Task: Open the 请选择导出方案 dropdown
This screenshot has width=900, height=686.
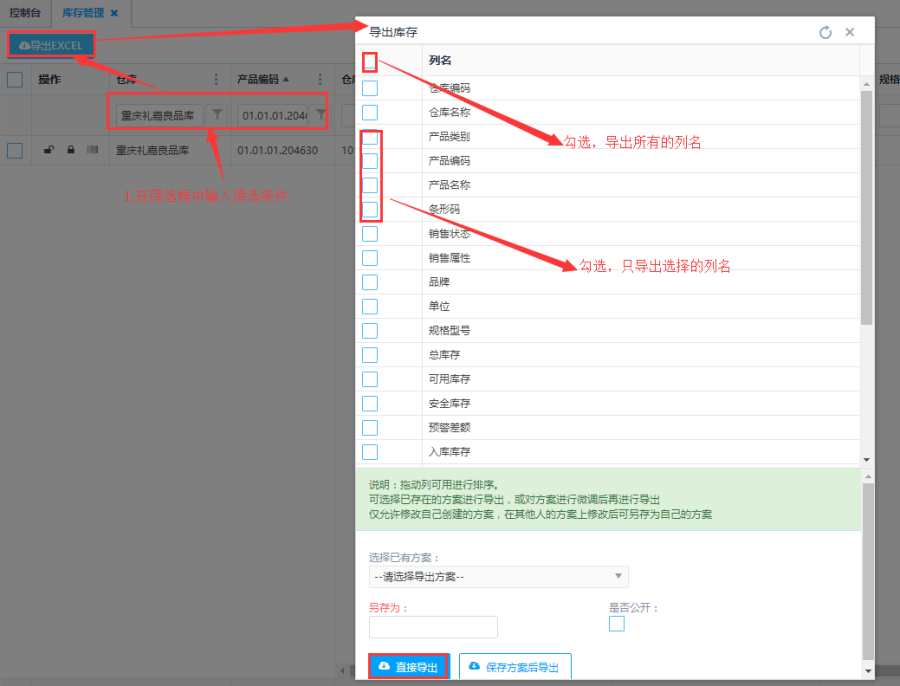Action: pyautogui.click(x=498, y=577)
